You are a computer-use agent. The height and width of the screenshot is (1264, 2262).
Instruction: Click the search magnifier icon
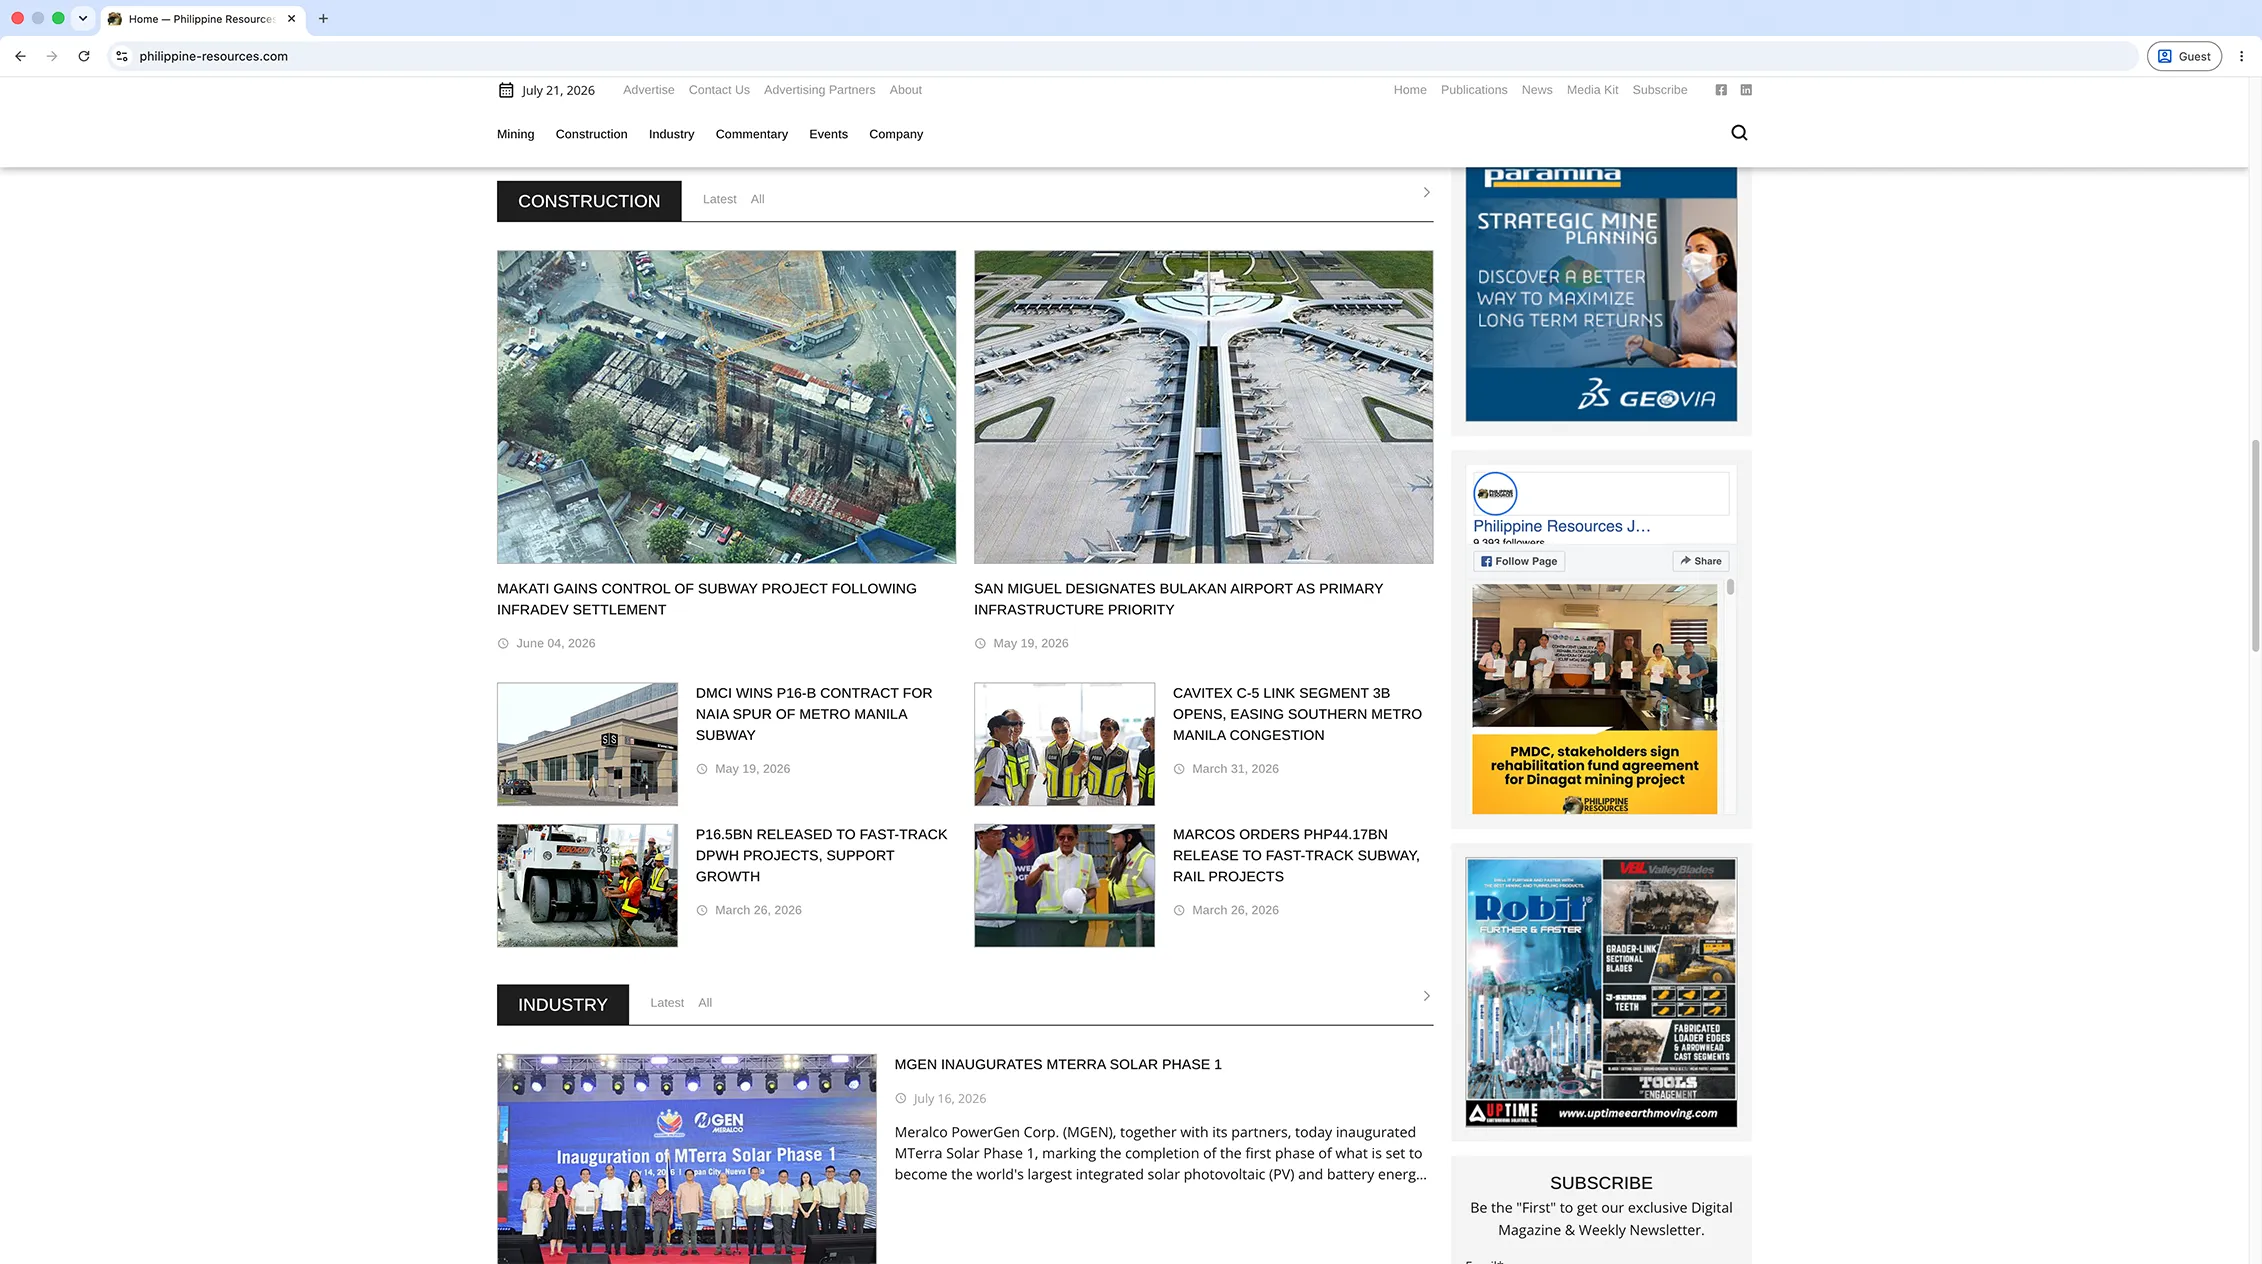1739,133
